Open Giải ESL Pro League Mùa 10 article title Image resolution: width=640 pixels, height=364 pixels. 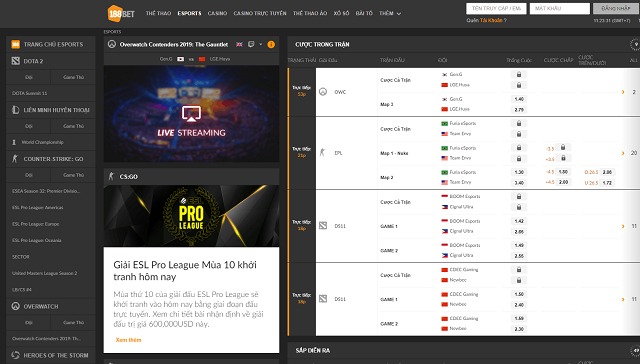(x=185, y=271)
